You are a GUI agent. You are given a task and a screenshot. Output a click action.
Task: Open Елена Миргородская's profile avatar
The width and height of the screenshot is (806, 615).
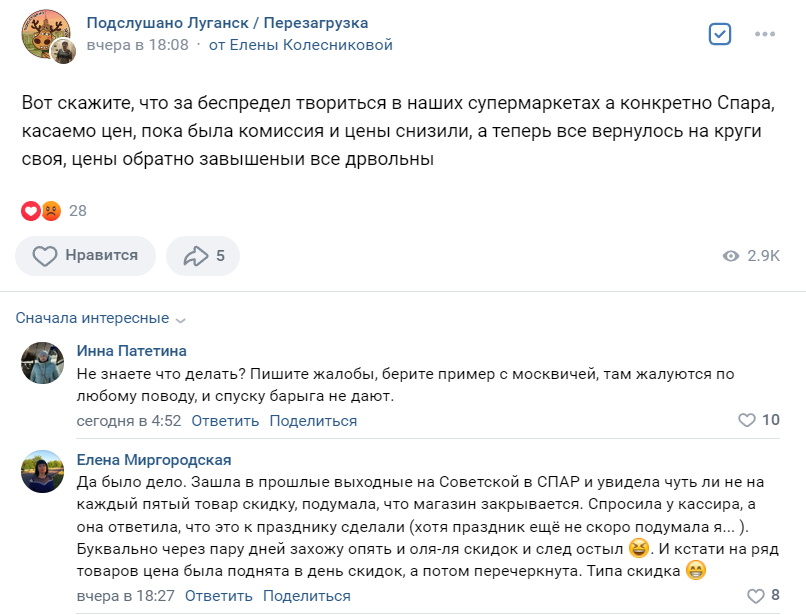tap(43, 471)
